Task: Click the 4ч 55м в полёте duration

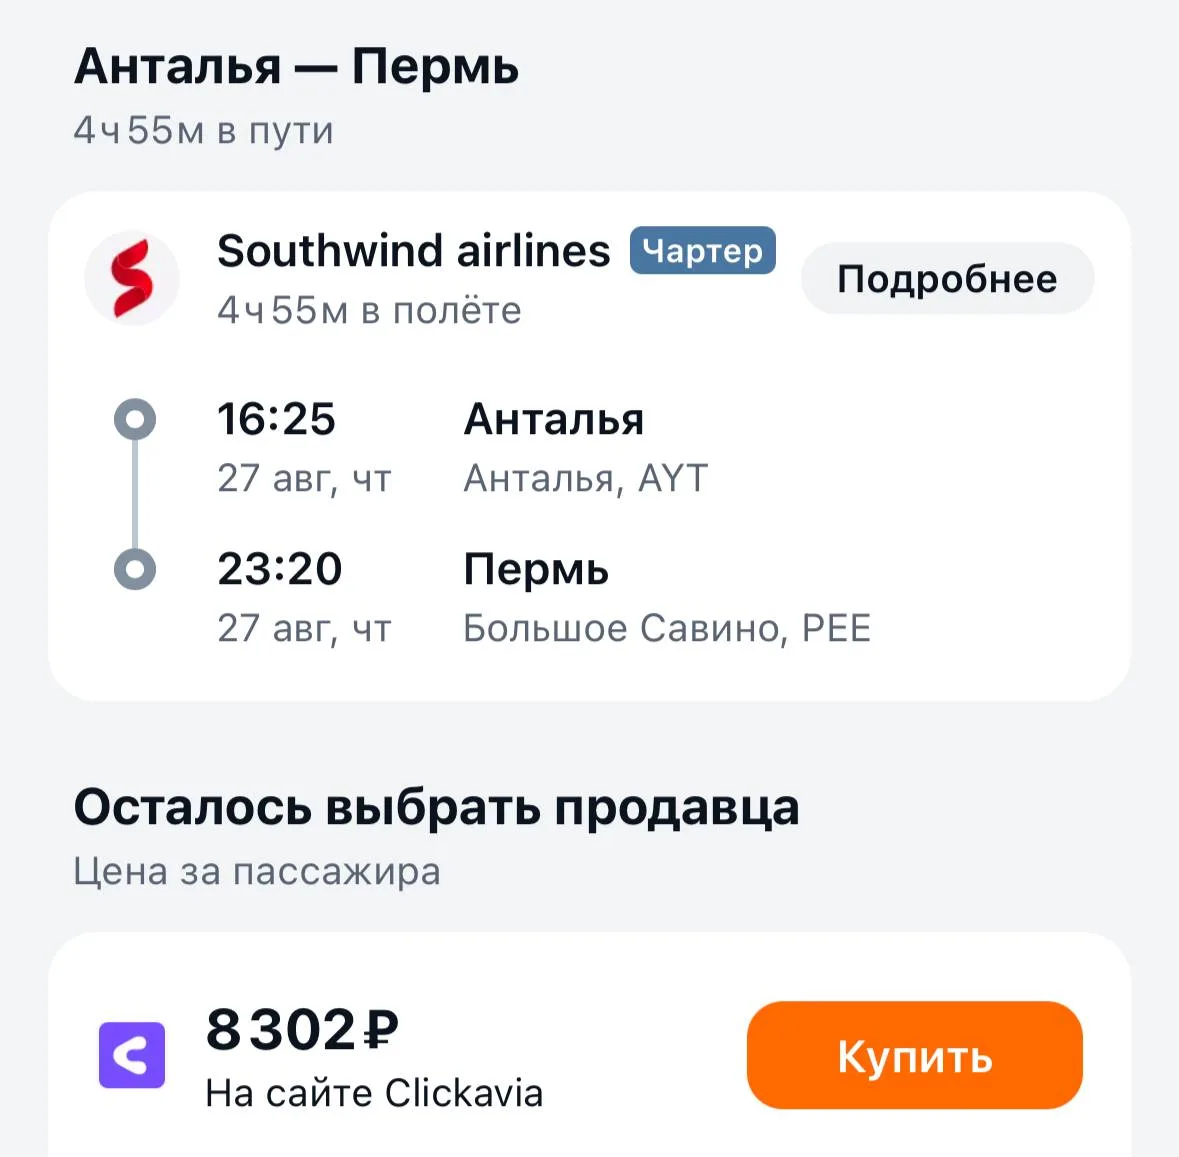Action: click(x=369, y=310)
